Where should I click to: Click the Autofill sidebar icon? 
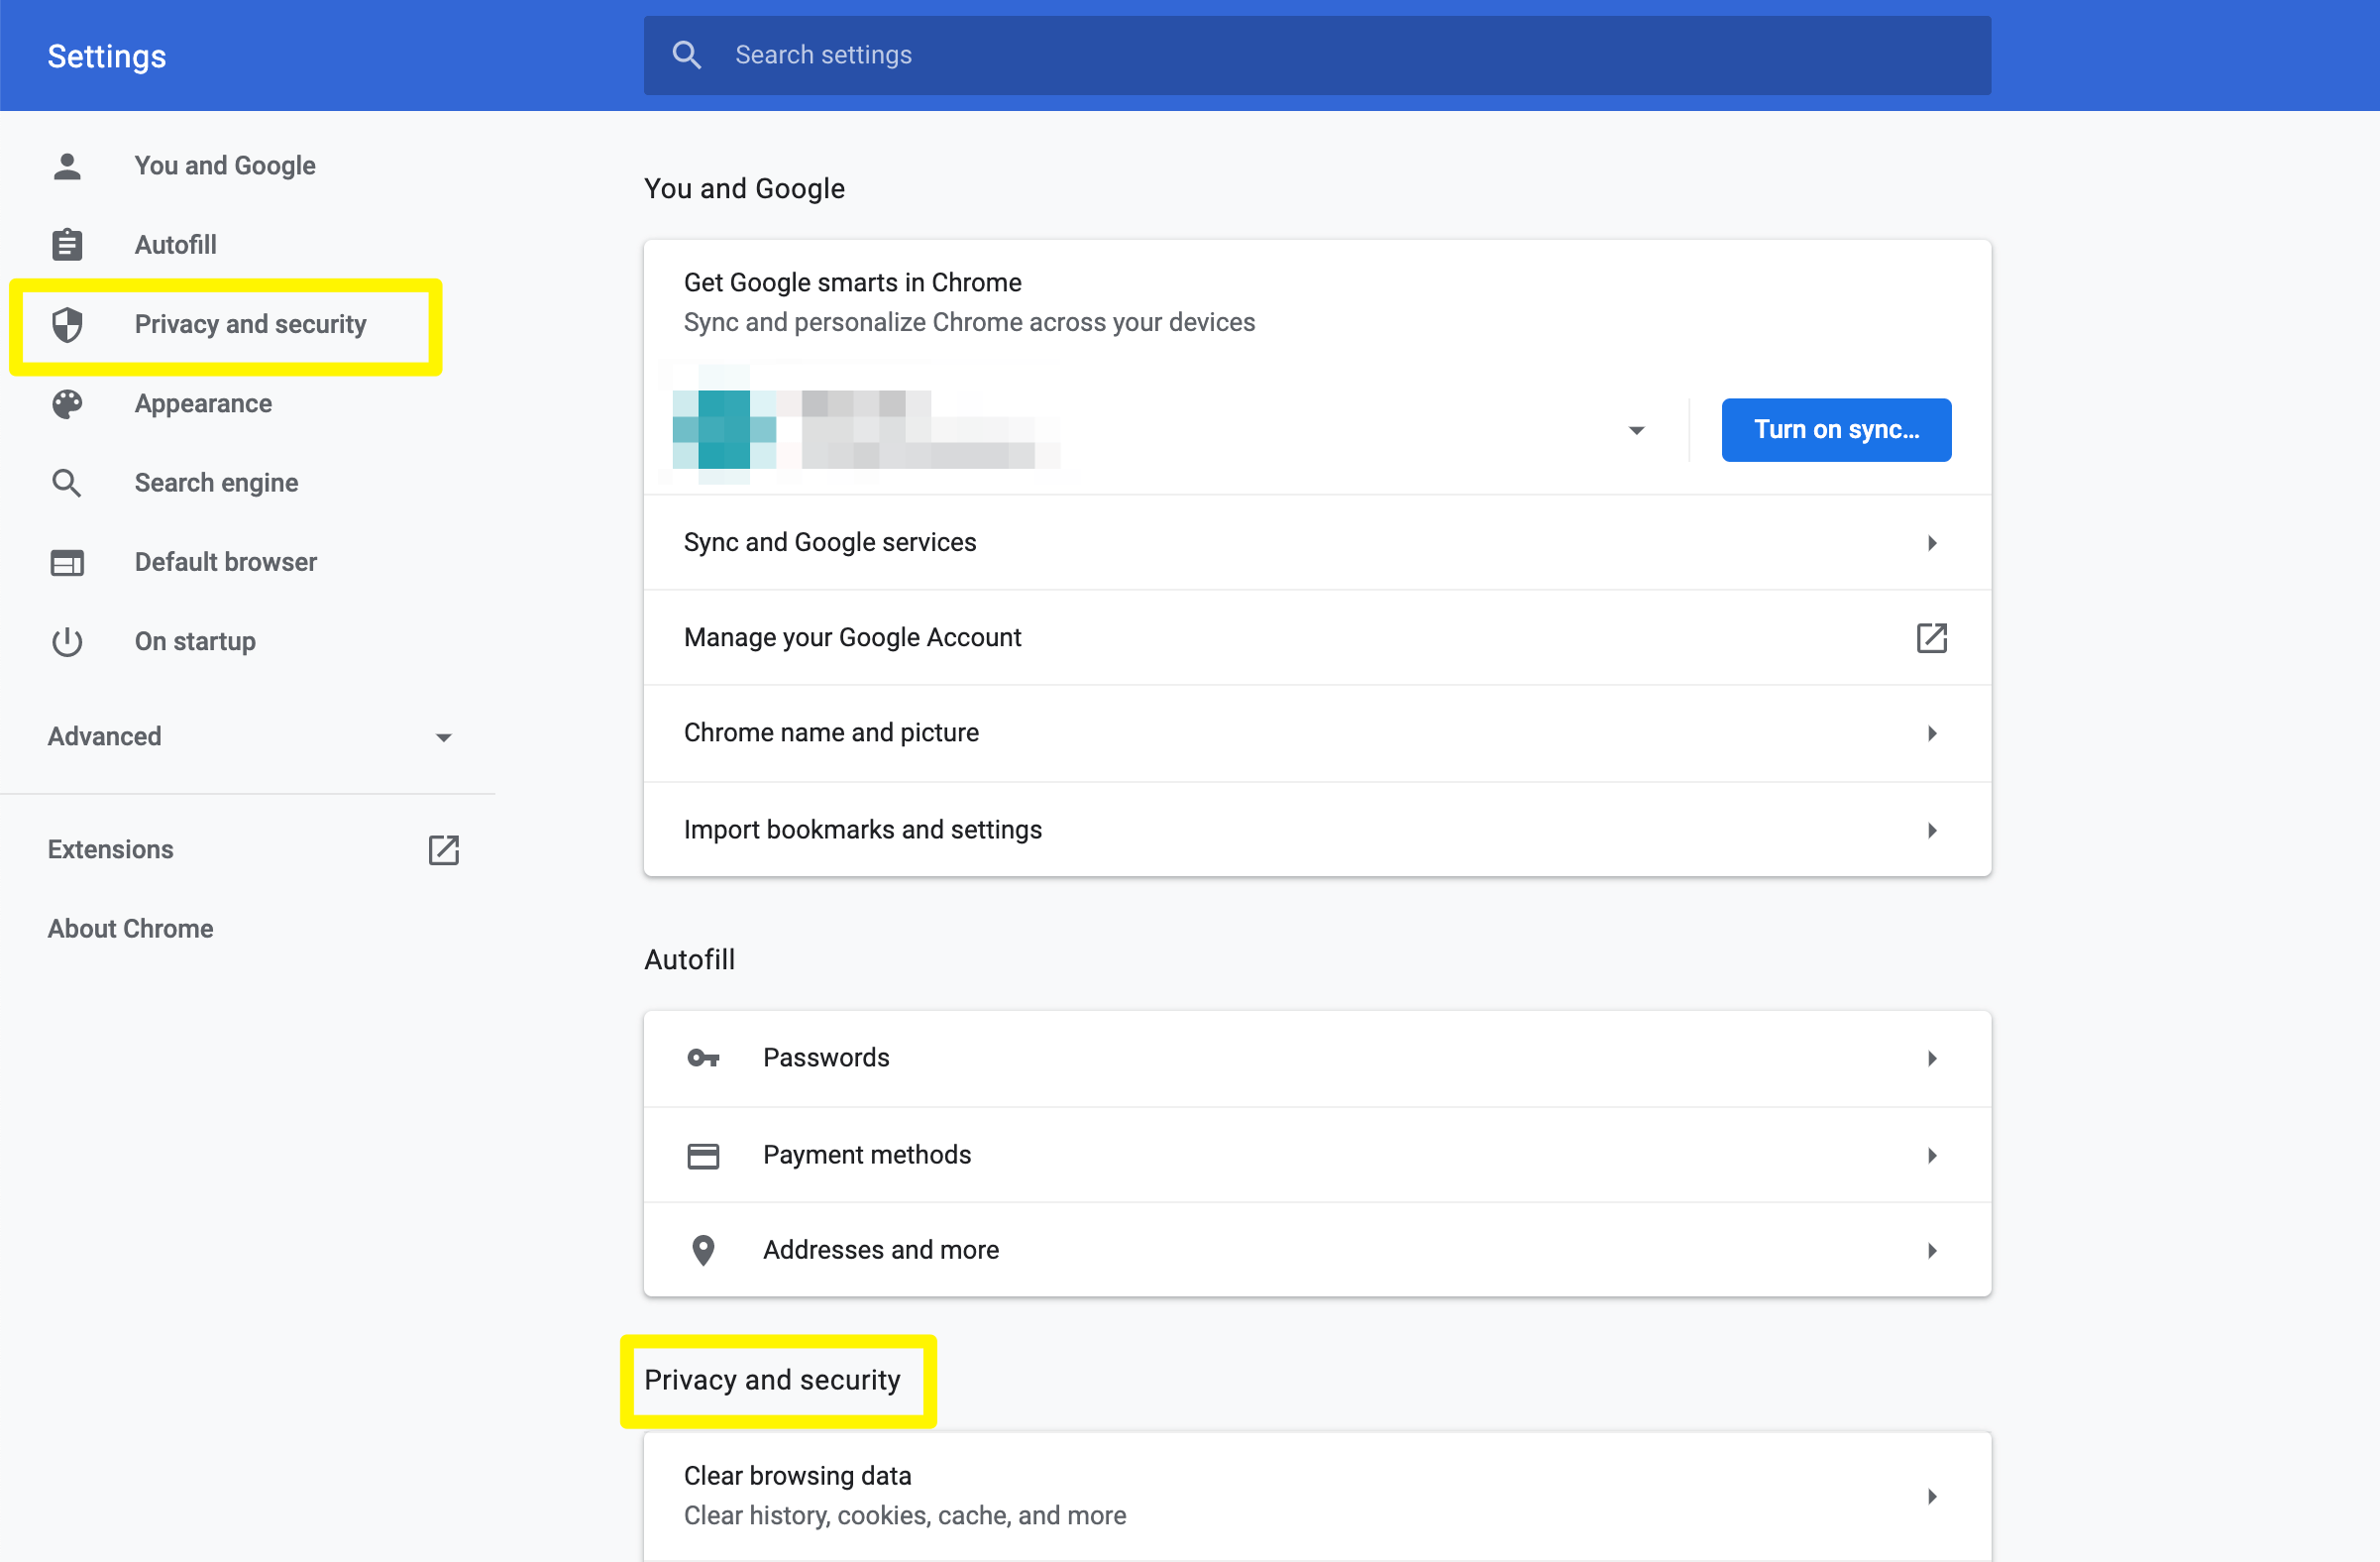66,244
